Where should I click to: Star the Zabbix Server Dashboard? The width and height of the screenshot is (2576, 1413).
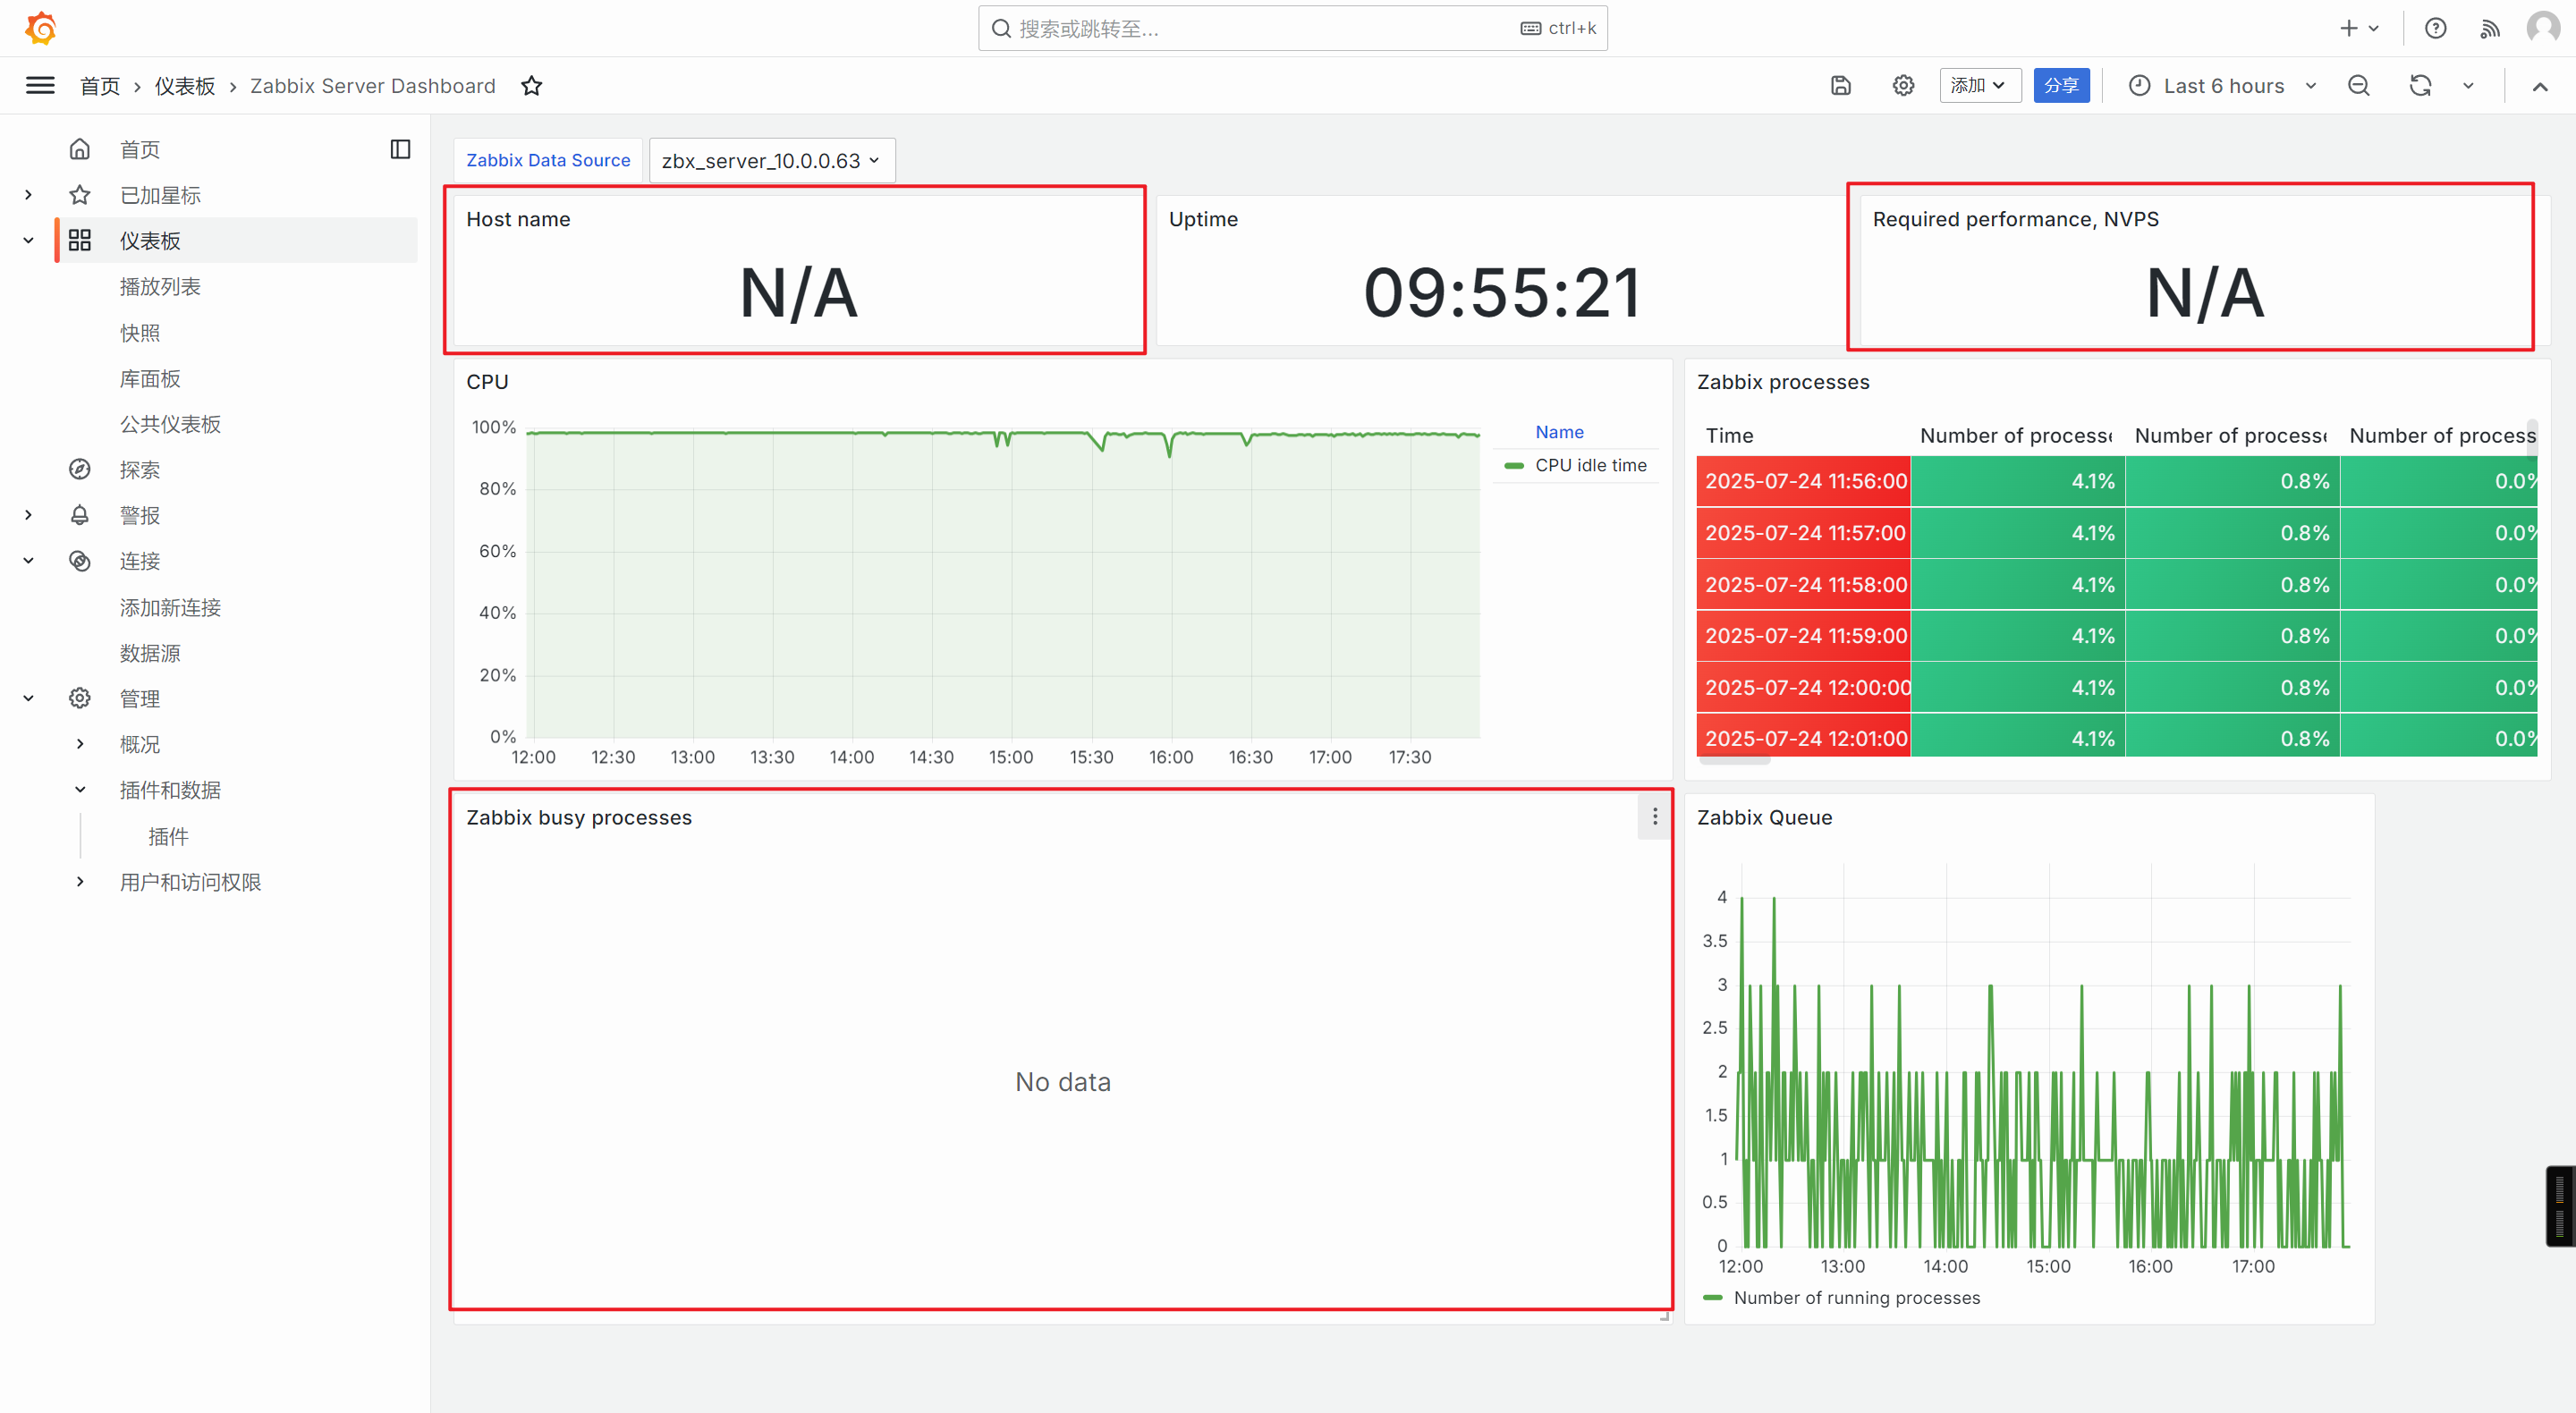click(x=532, y=86)
